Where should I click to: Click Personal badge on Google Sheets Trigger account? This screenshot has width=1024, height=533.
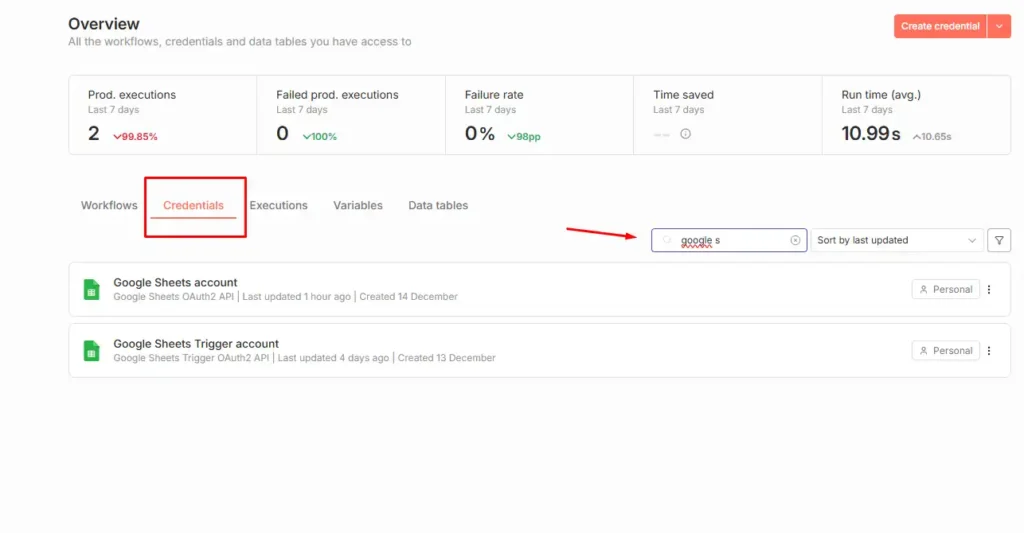click(x=945, y=351)
